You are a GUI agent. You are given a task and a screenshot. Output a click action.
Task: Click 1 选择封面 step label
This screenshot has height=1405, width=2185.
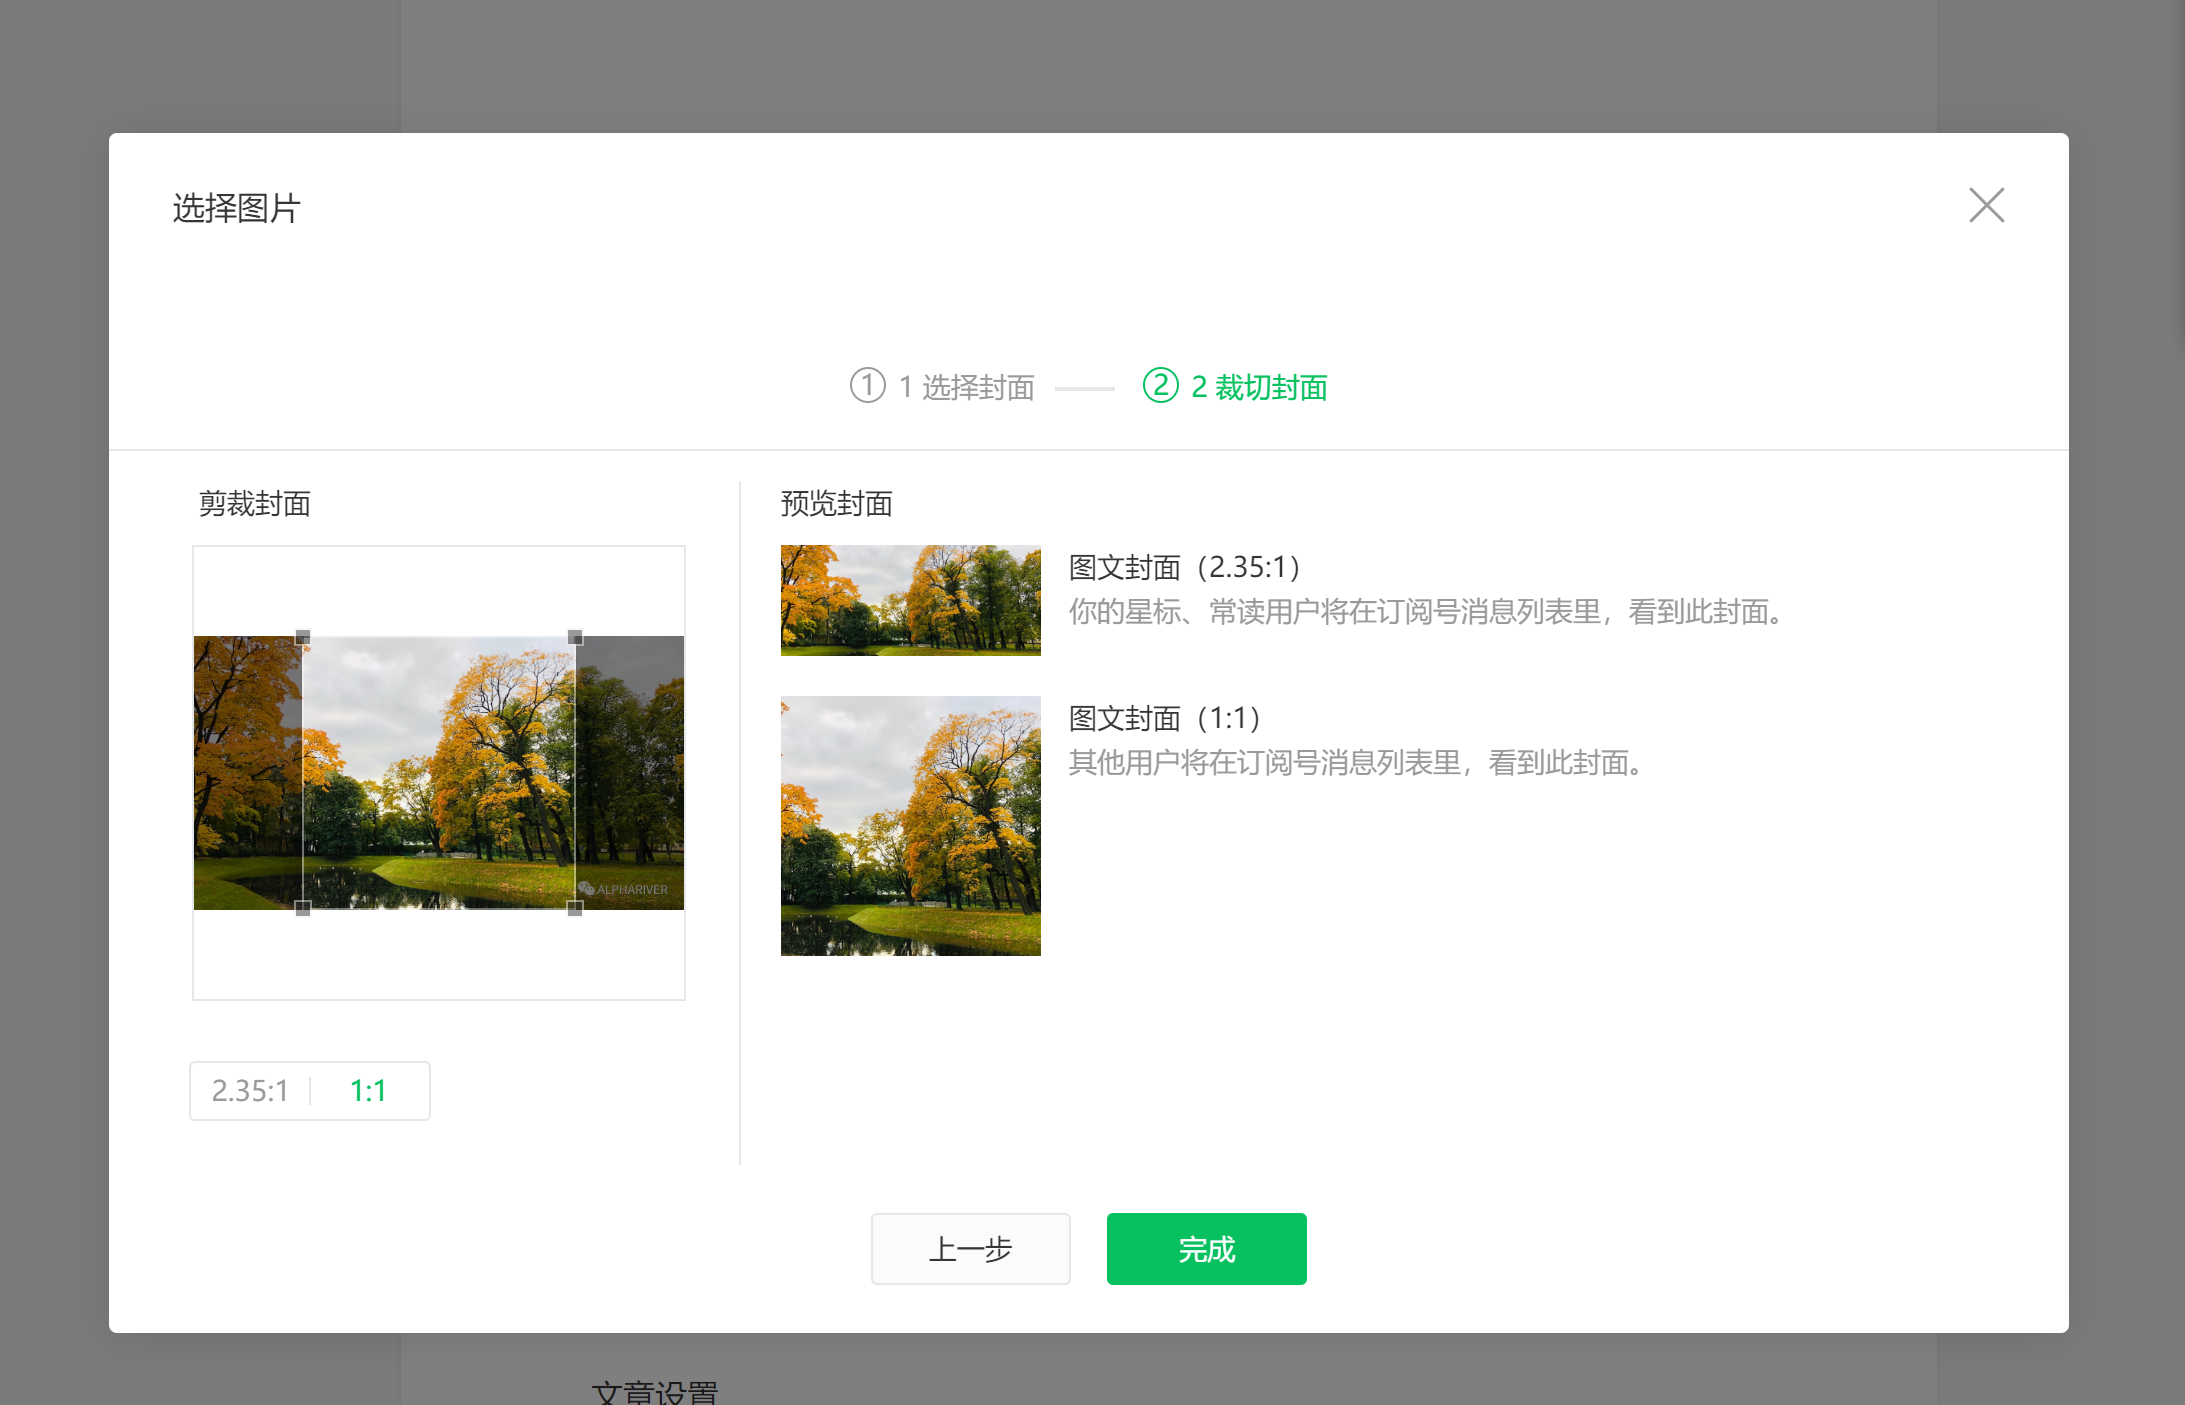tap(966, 387)
